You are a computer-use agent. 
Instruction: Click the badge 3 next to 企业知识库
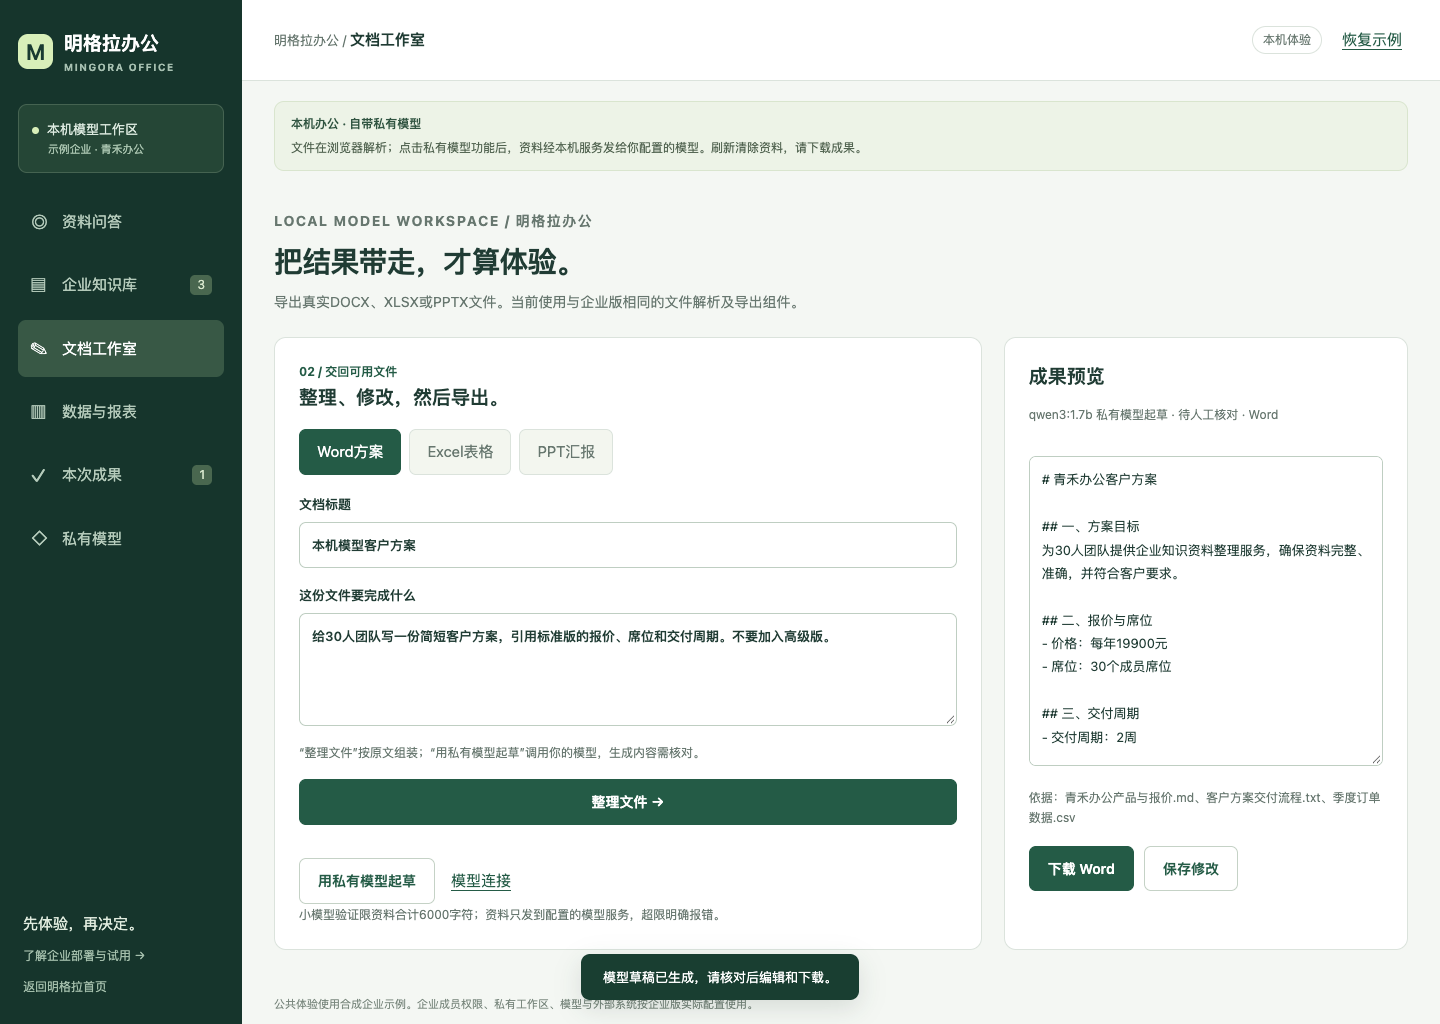click(201, 285)
